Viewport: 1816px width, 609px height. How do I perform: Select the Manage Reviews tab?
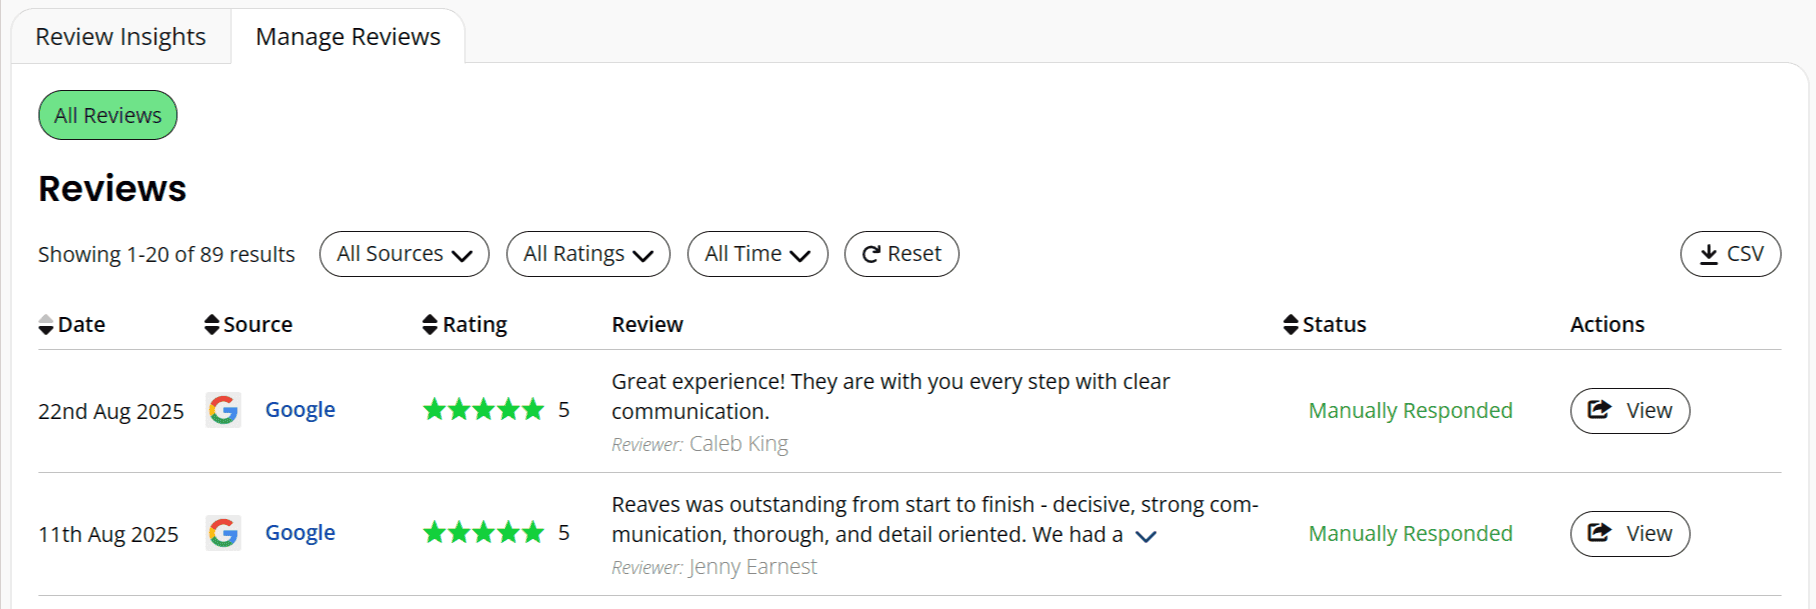point(347,36)
